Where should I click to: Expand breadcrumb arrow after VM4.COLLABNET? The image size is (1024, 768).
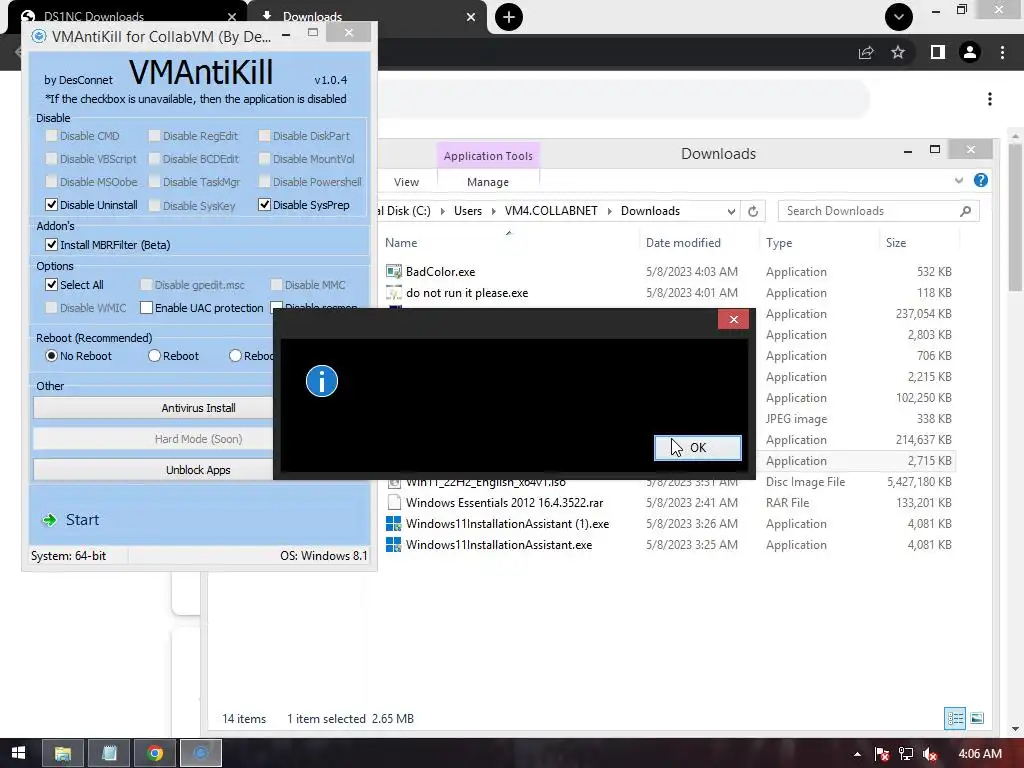pos(609,211)
